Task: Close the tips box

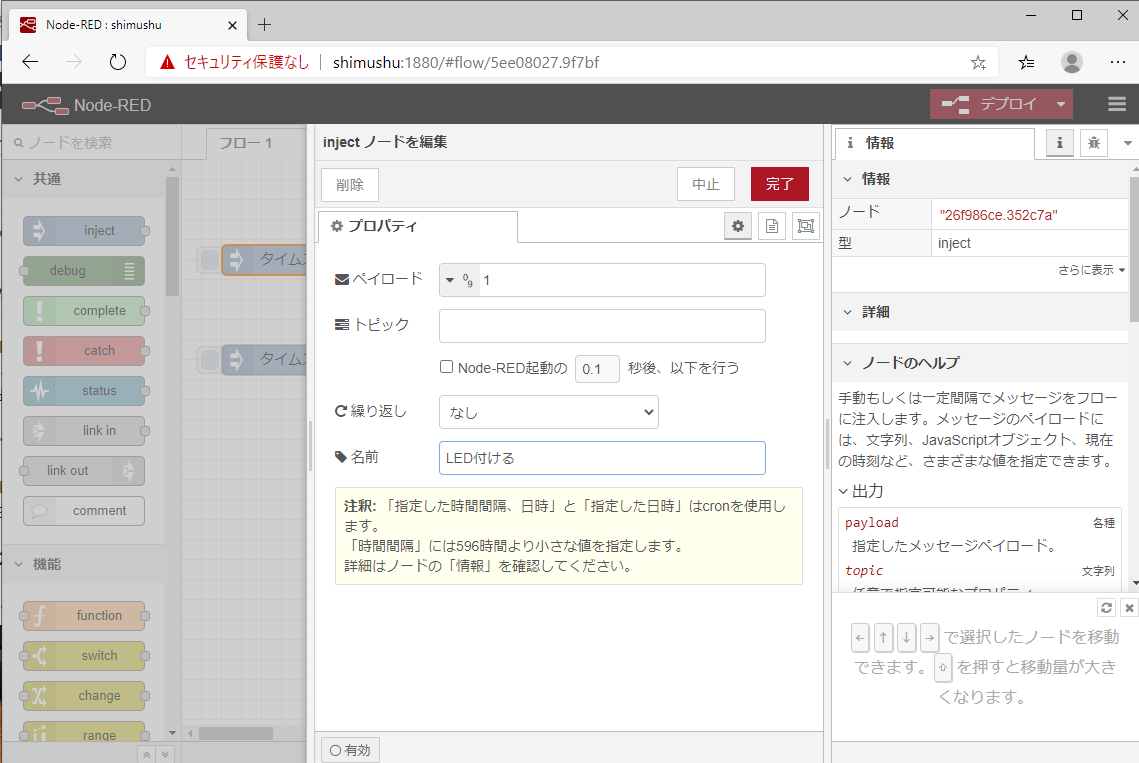Action: pos(1129,607)
